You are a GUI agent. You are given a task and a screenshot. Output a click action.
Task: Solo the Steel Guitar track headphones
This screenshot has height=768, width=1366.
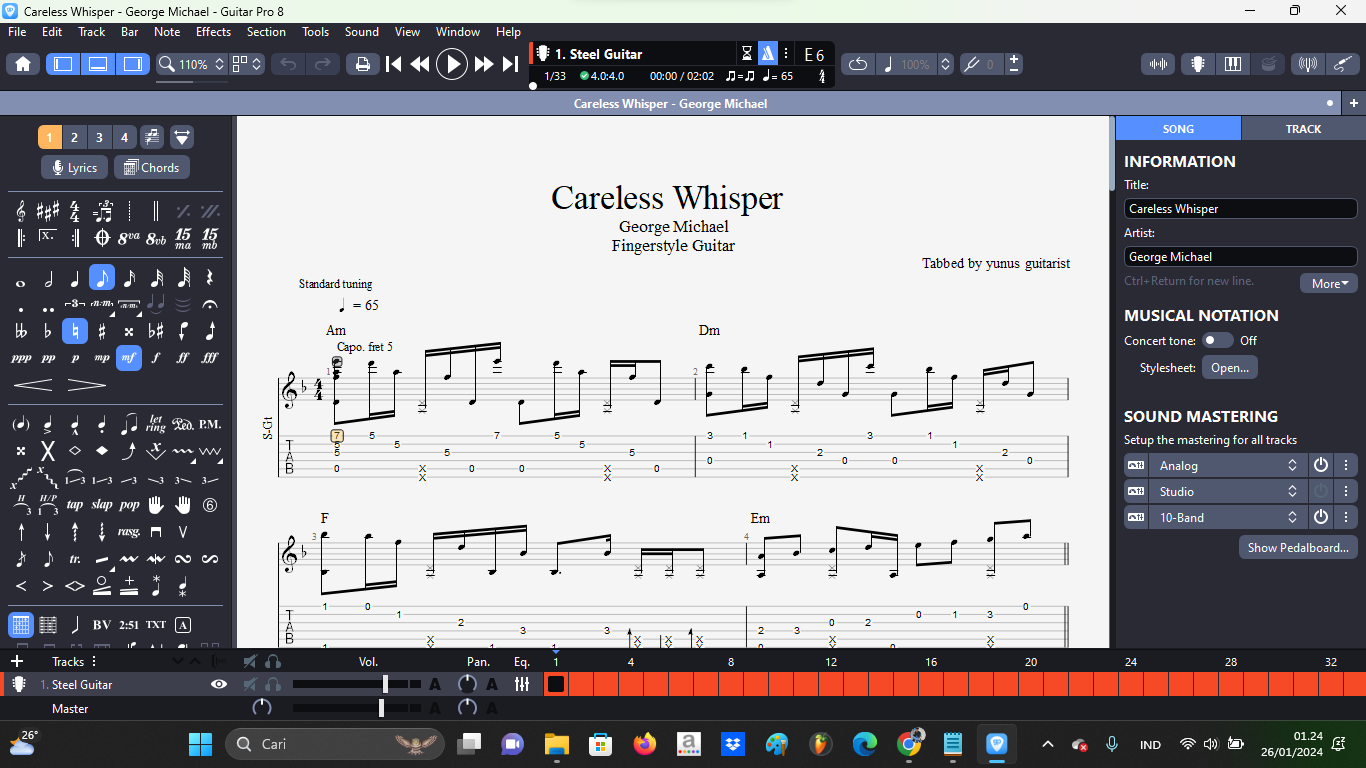(273, 685)
